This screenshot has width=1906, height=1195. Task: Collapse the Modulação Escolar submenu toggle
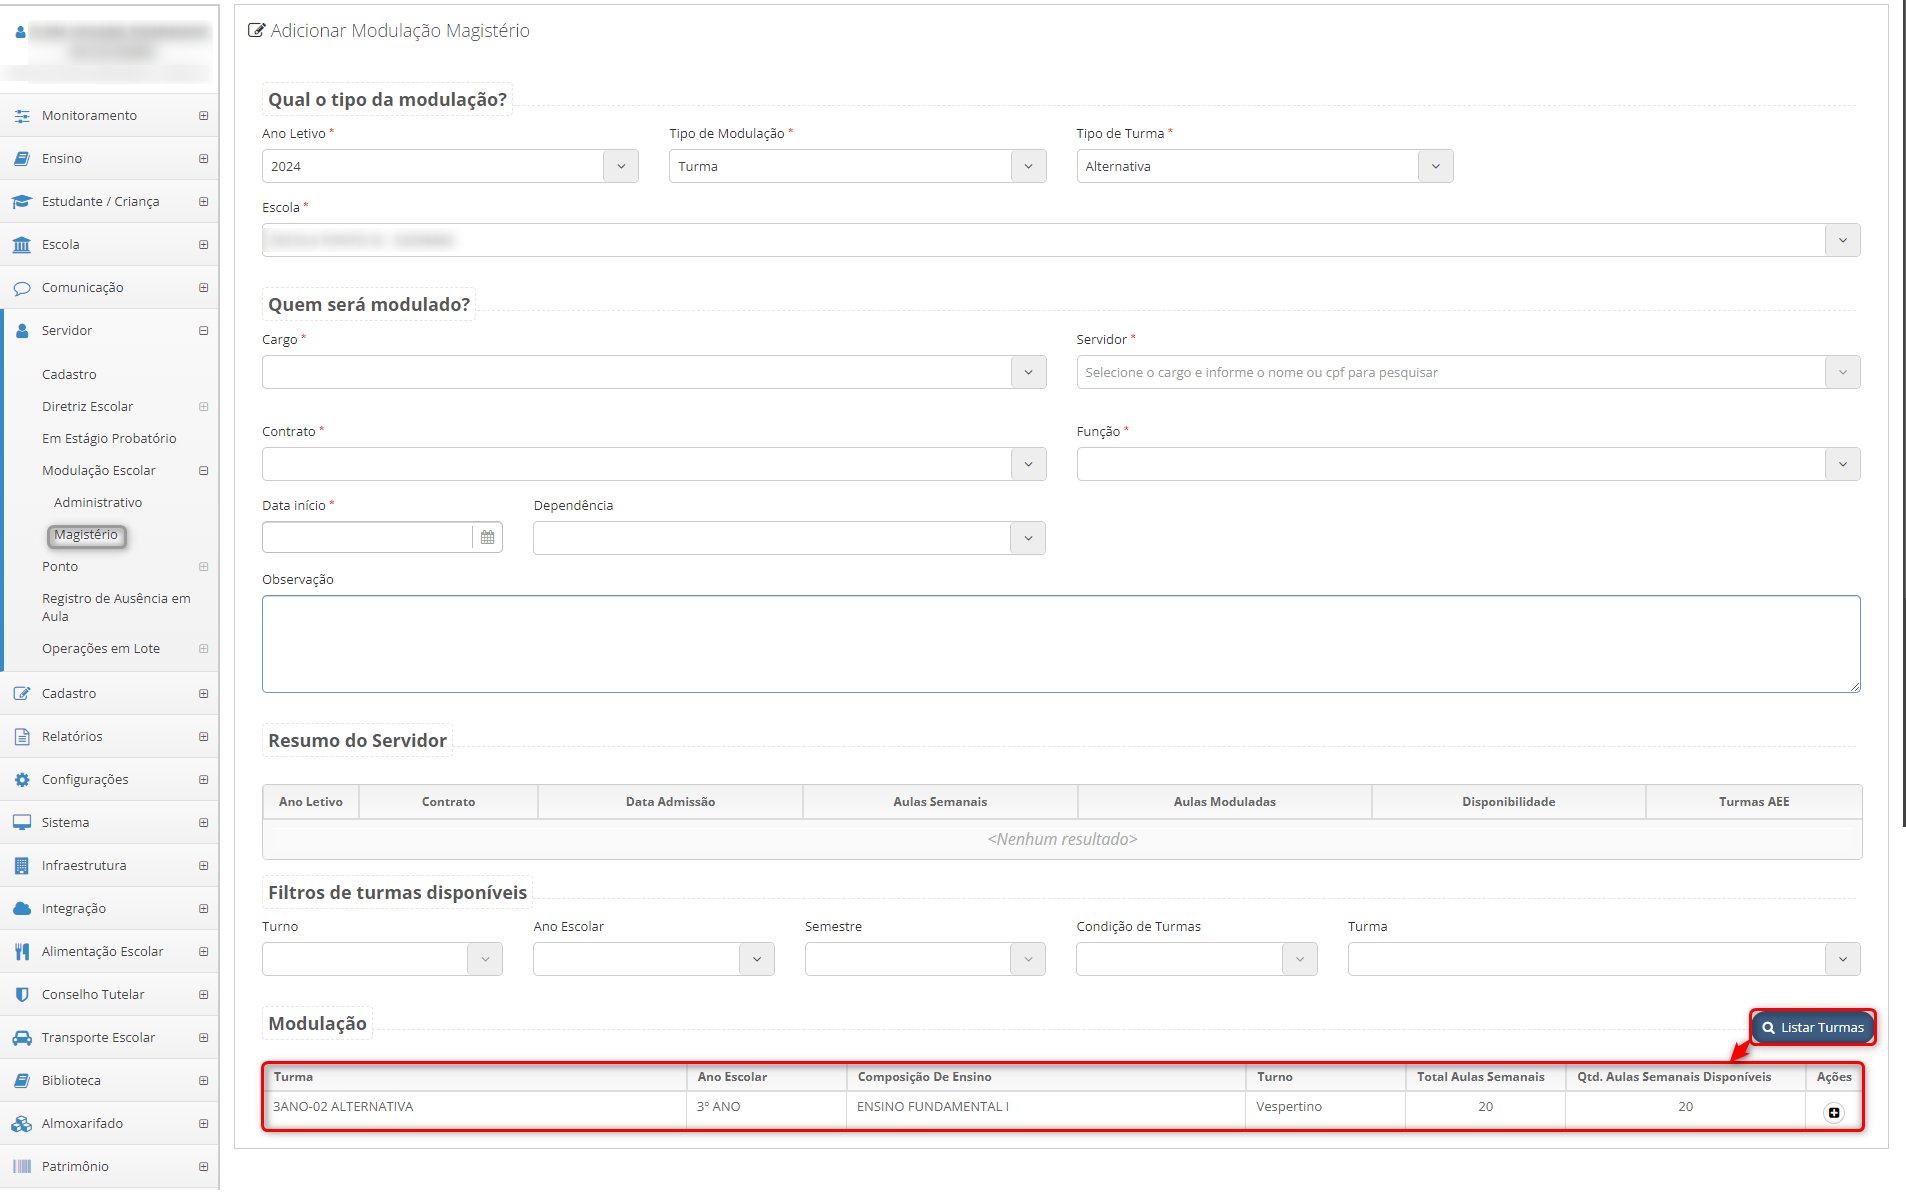pyautogui.click(x=204, y=471)
